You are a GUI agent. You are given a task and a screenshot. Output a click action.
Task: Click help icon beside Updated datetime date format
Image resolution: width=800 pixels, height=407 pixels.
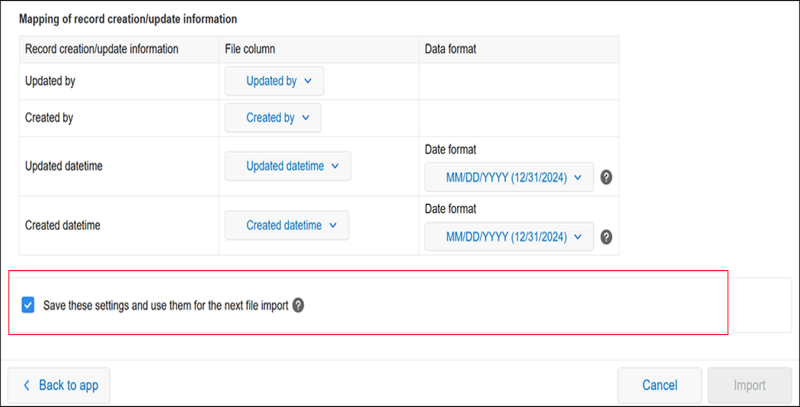click(606, 178)
